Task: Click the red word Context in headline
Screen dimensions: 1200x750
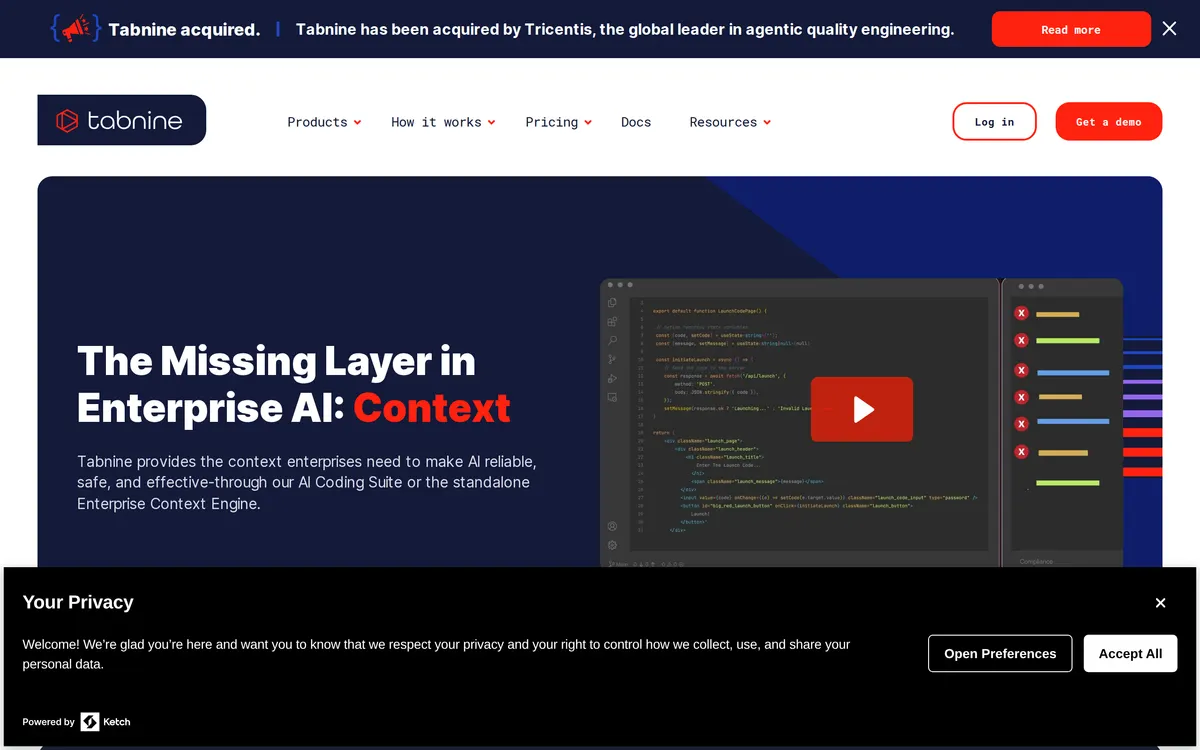Action: pos(432,408)
